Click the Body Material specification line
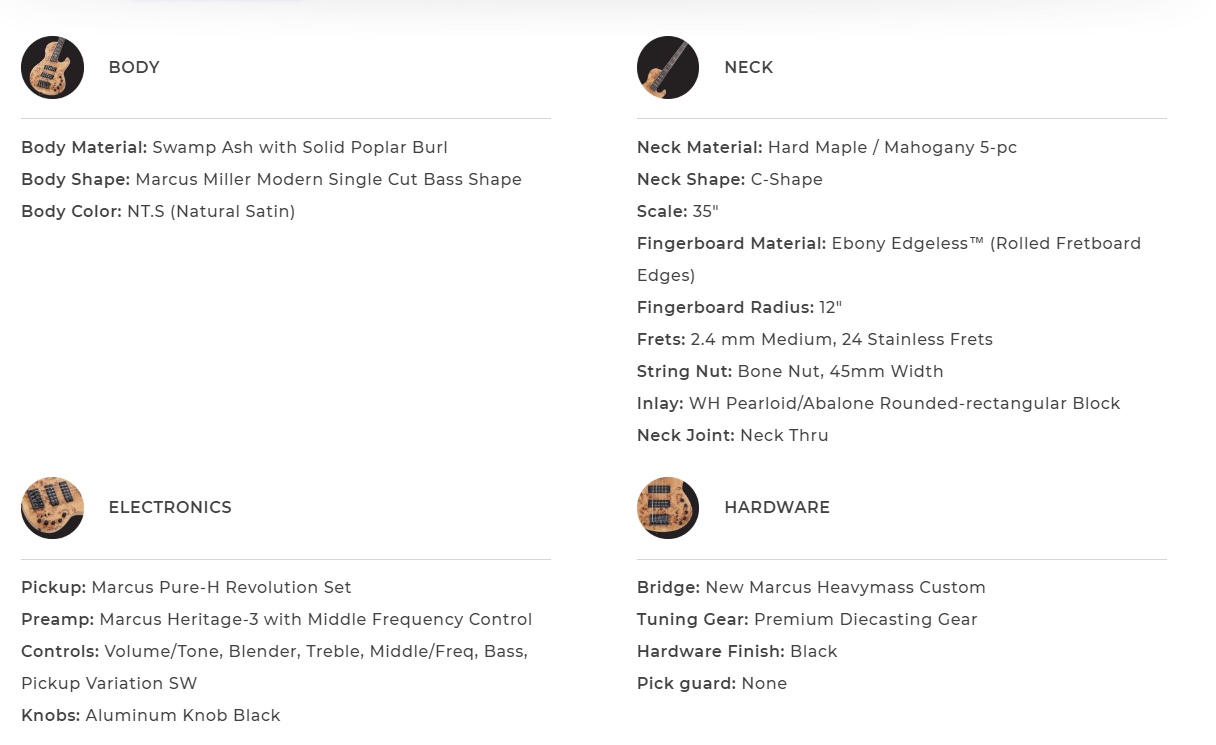This screenshot has width=1216, height=745. pyautogui.click(x=234, y=148)
